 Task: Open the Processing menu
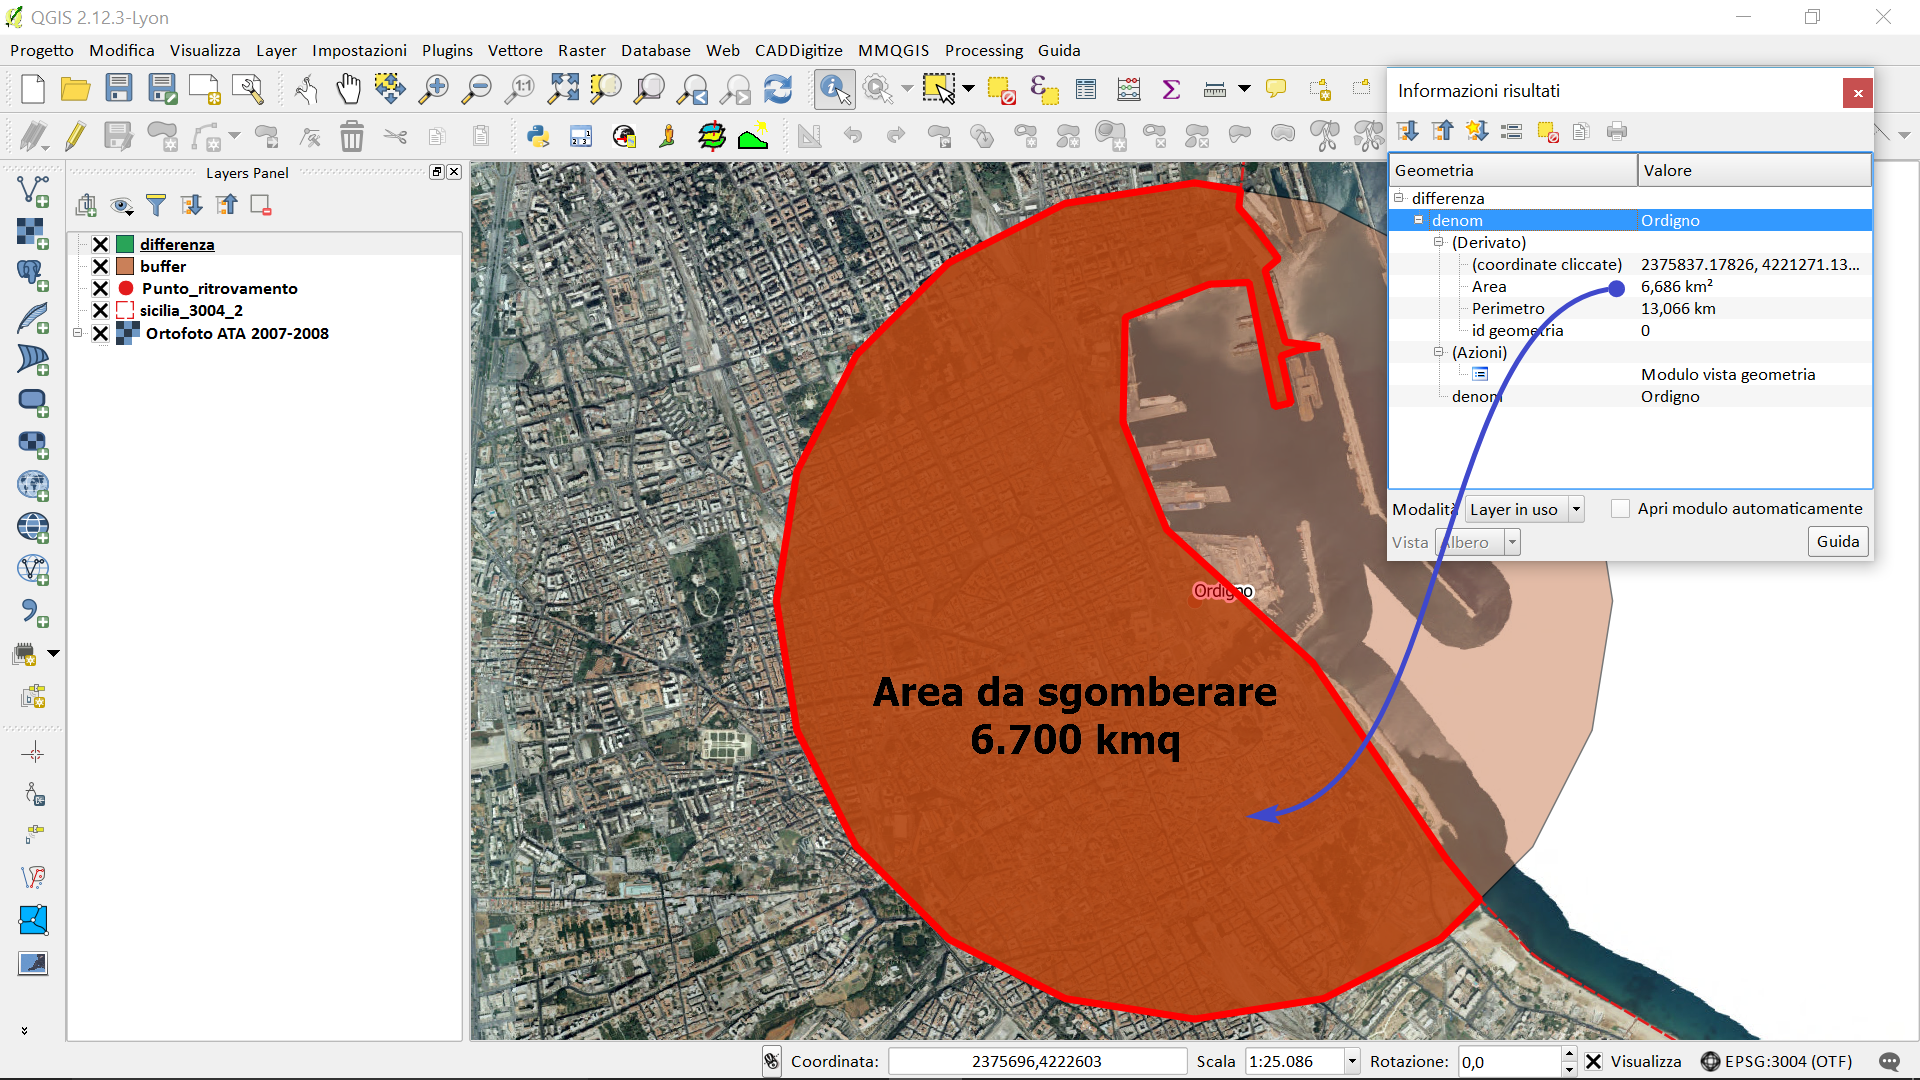[x=983, y=50]
